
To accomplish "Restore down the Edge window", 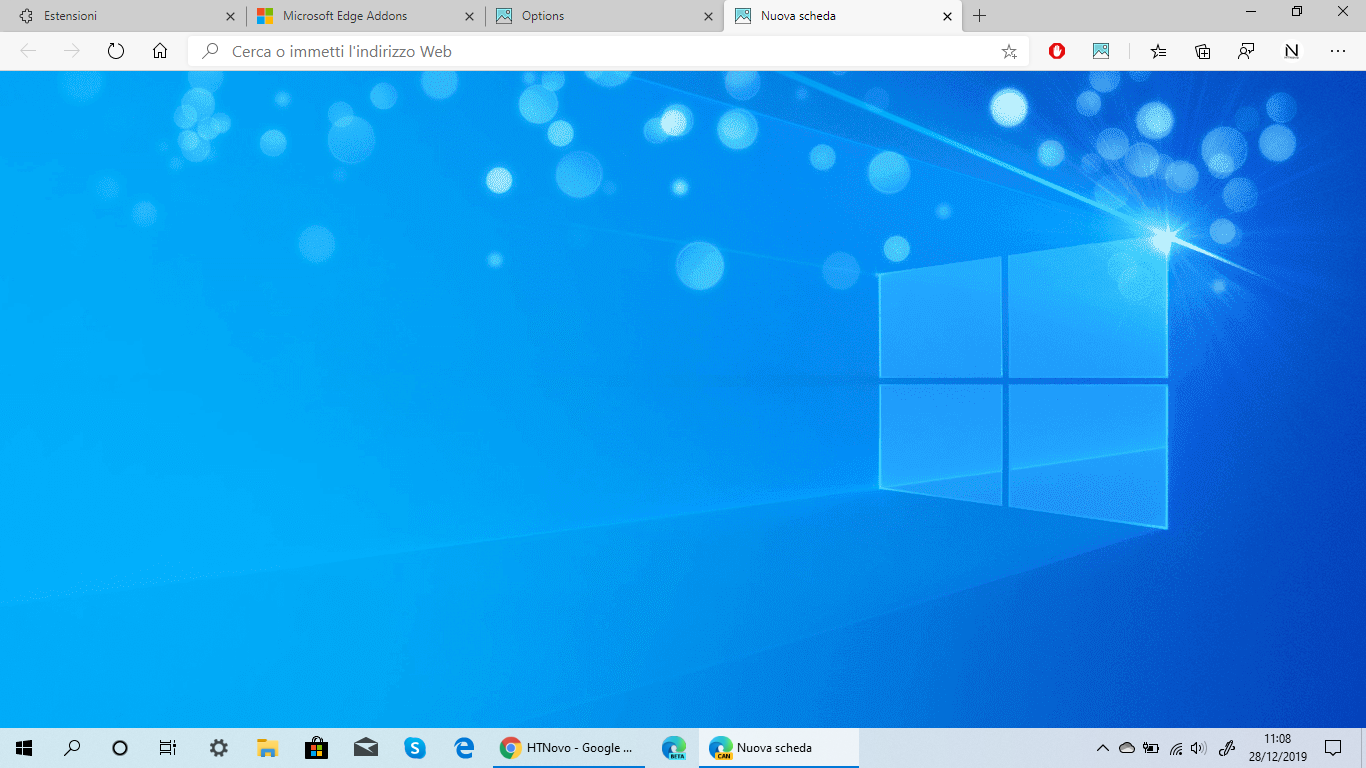I will tap(1297, 11).
